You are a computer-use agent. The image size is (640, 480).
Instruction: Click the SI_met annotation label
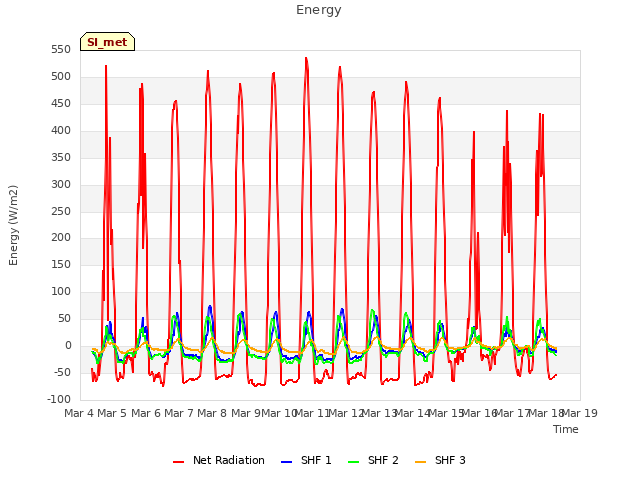107,42
